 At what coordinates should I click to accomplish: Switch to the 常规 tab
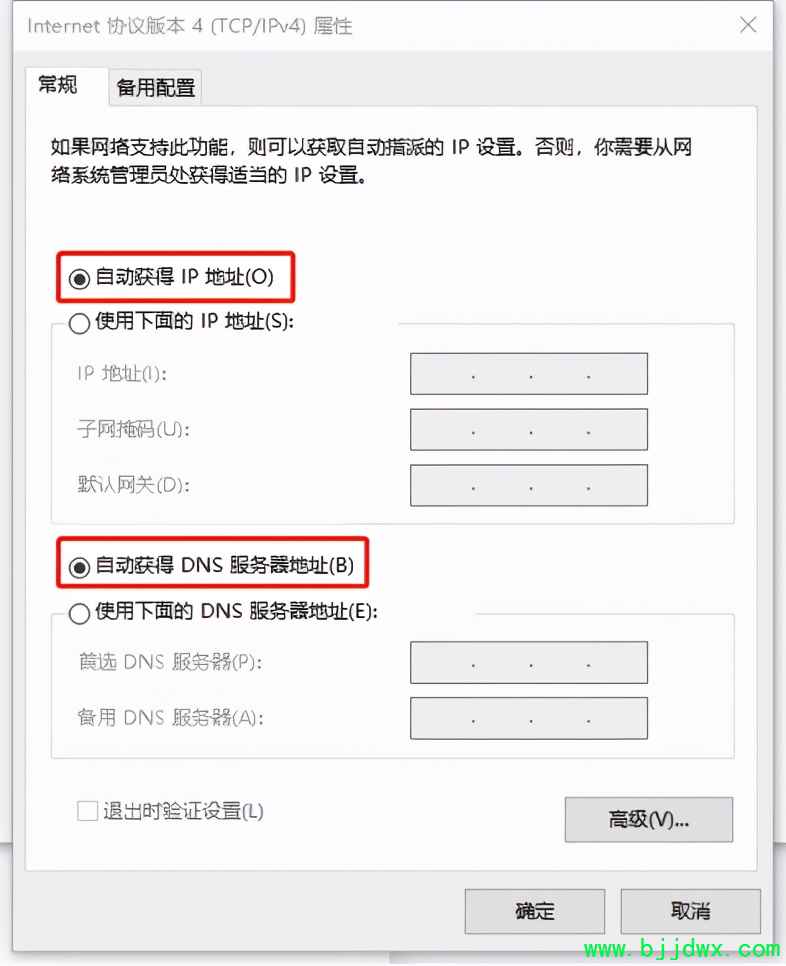59,84
